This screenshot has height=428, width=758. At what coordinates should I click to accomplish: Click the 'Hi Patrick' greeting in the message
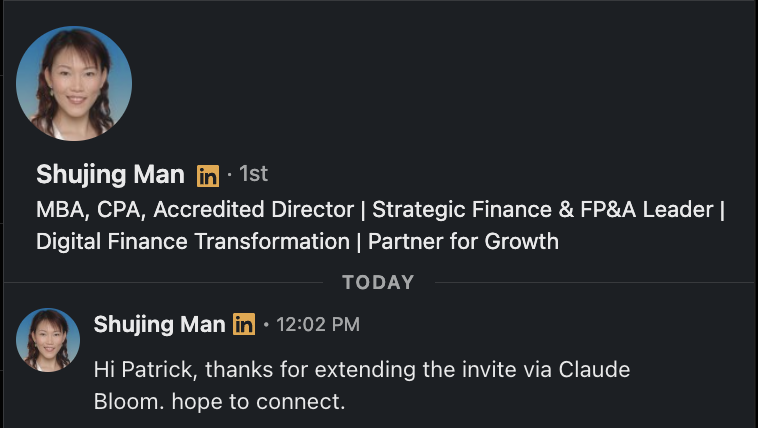point(146,370)
